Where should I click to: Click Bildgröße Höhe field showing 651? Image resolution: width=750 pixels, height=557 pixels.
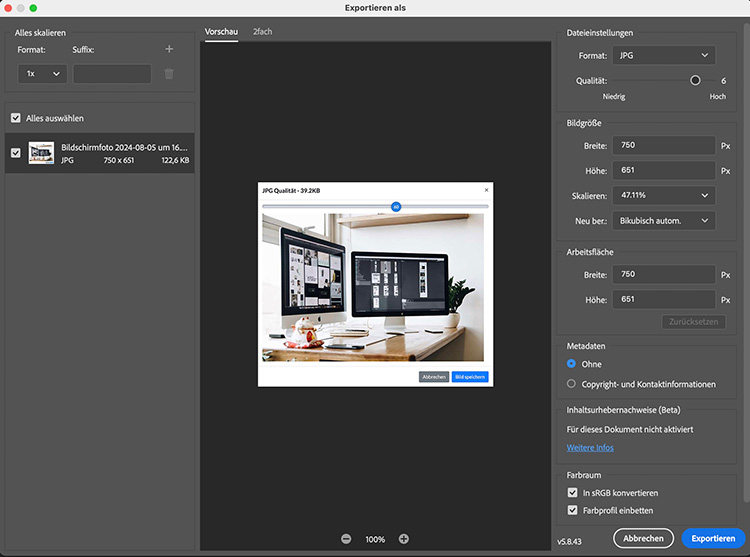coord(664,170)
